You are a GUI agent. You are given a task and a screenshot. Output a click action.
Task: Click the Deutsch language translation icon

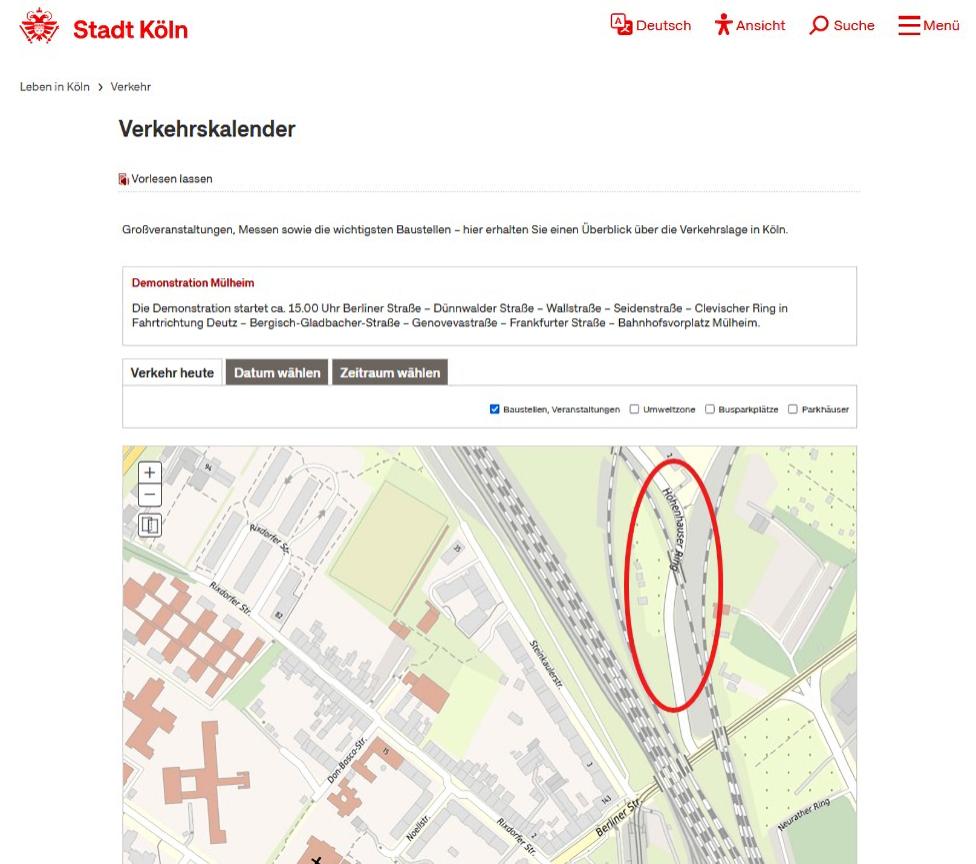[621, 24]
